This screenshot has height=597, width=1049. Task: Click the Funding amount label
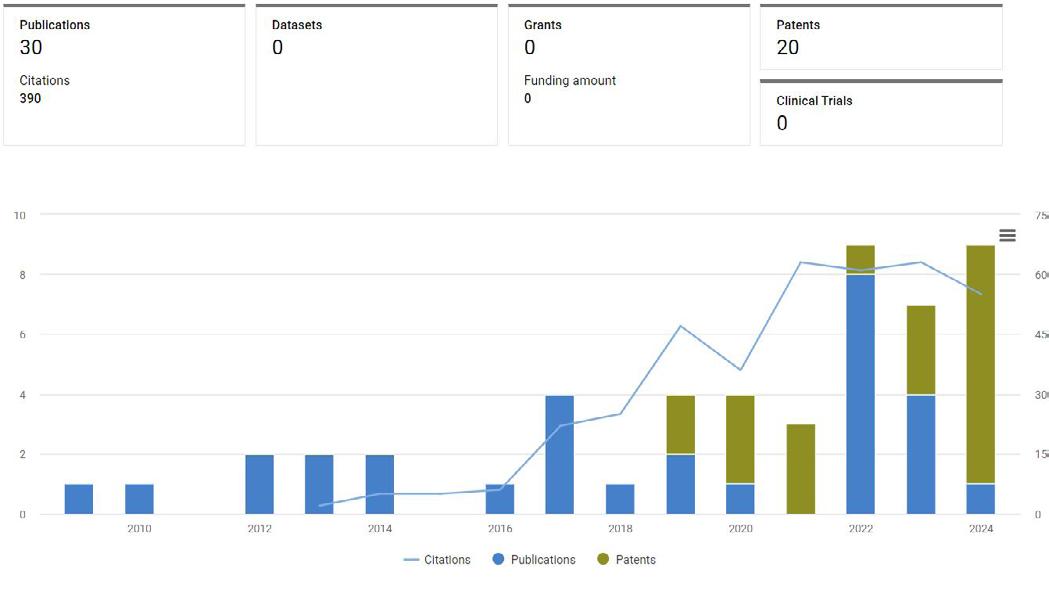click(569, 80)
